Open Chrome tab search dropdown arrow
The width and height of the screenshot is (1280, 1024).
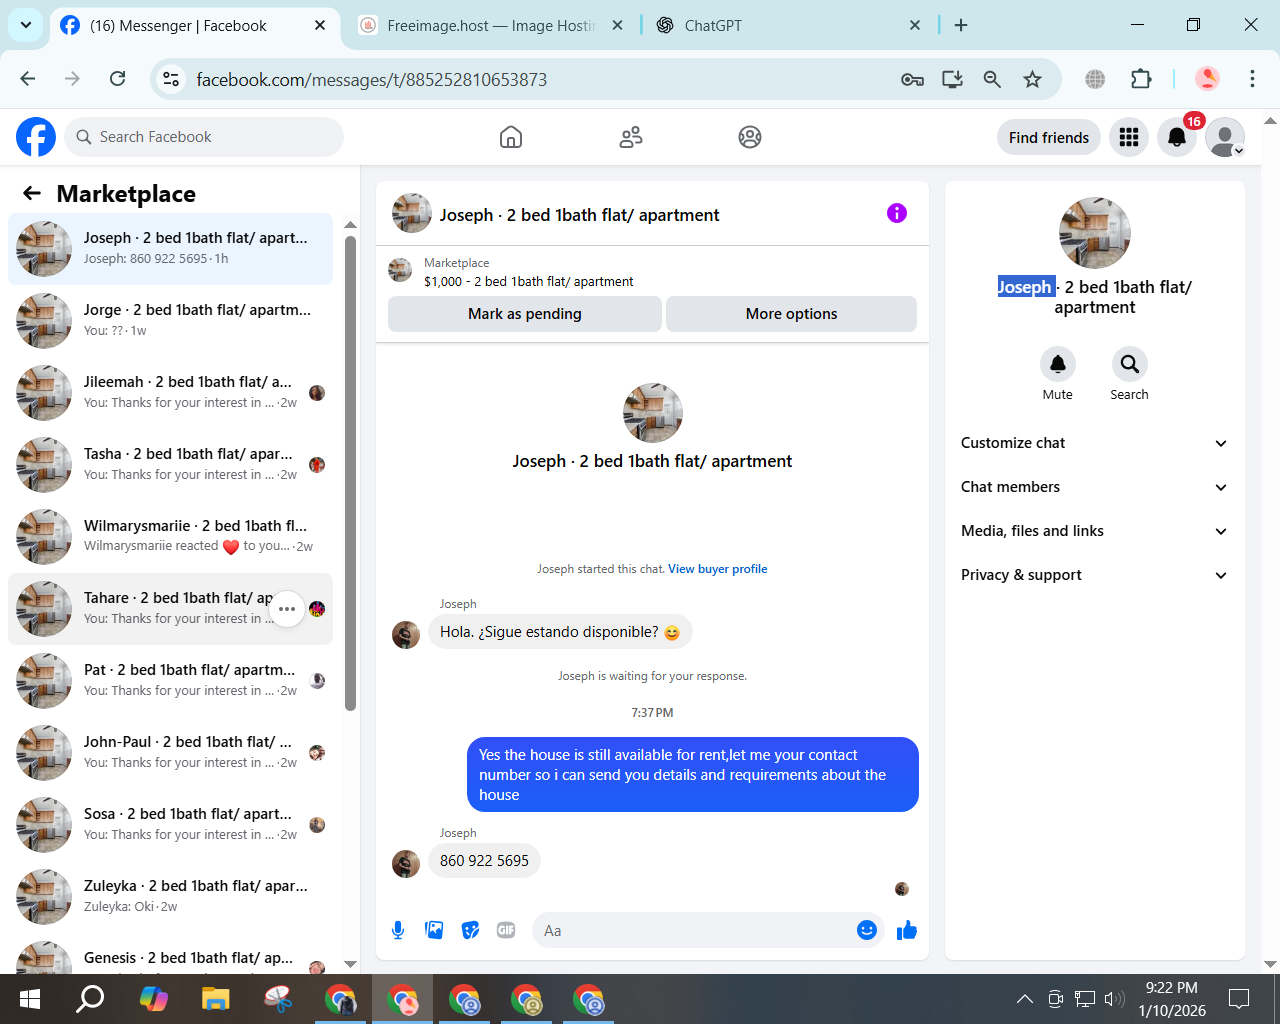[x=25, y=25]
